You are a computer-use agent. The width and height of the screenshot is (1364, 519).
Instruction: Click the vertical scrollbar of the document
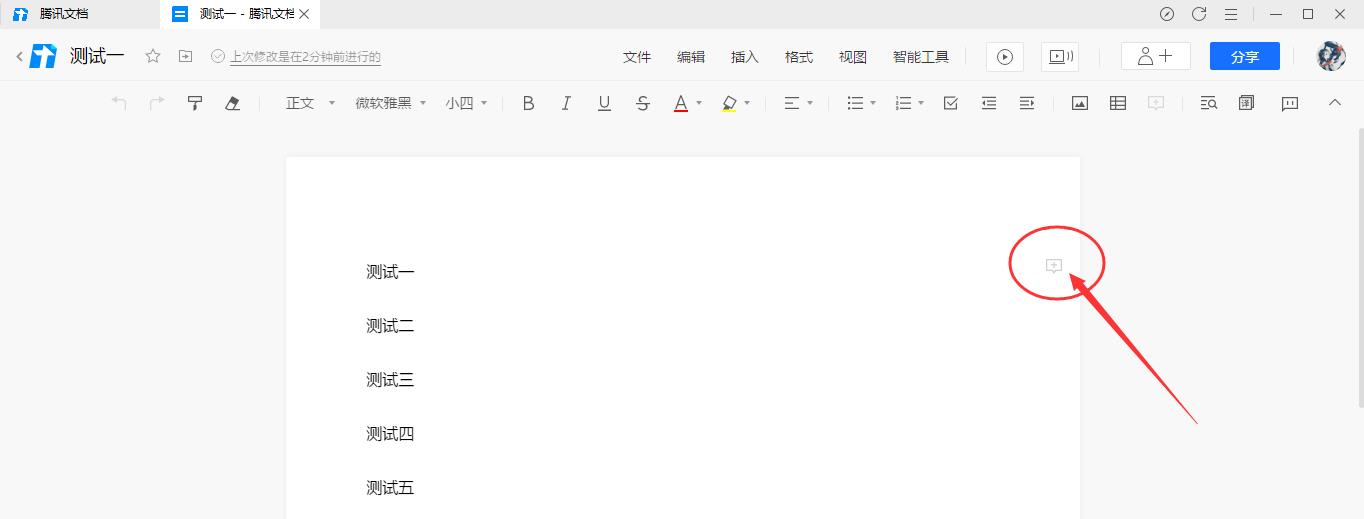click(1360, 267)
